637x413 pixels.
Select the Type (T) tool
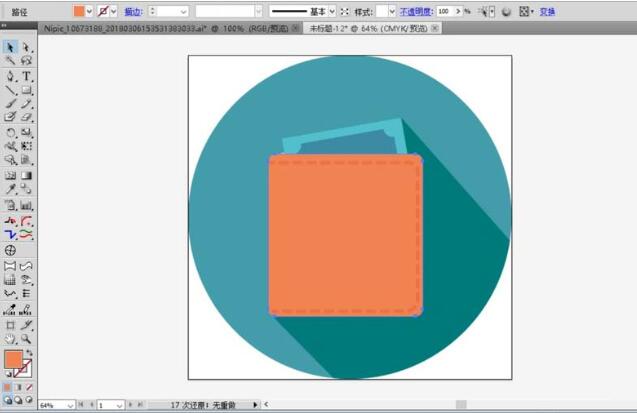click(x=26, y=76)
